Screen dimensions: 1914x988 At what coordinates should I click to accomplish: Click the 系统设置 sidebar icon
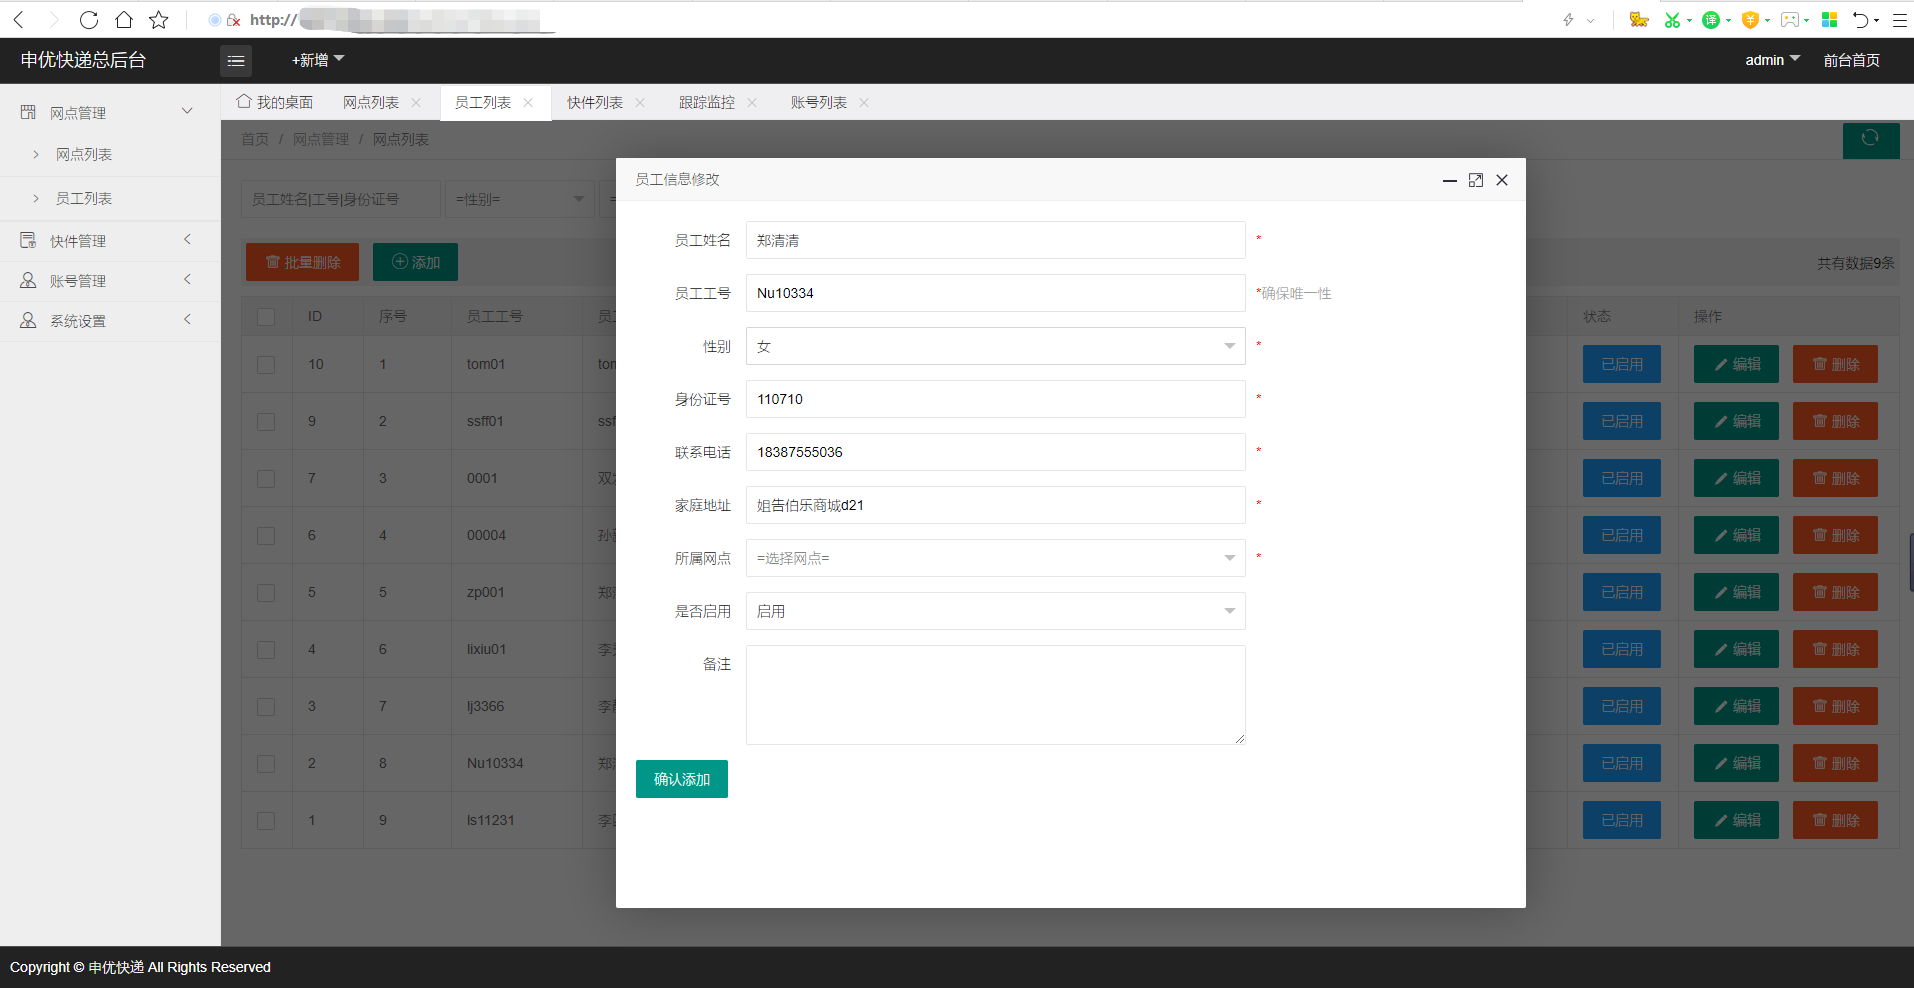28,320
